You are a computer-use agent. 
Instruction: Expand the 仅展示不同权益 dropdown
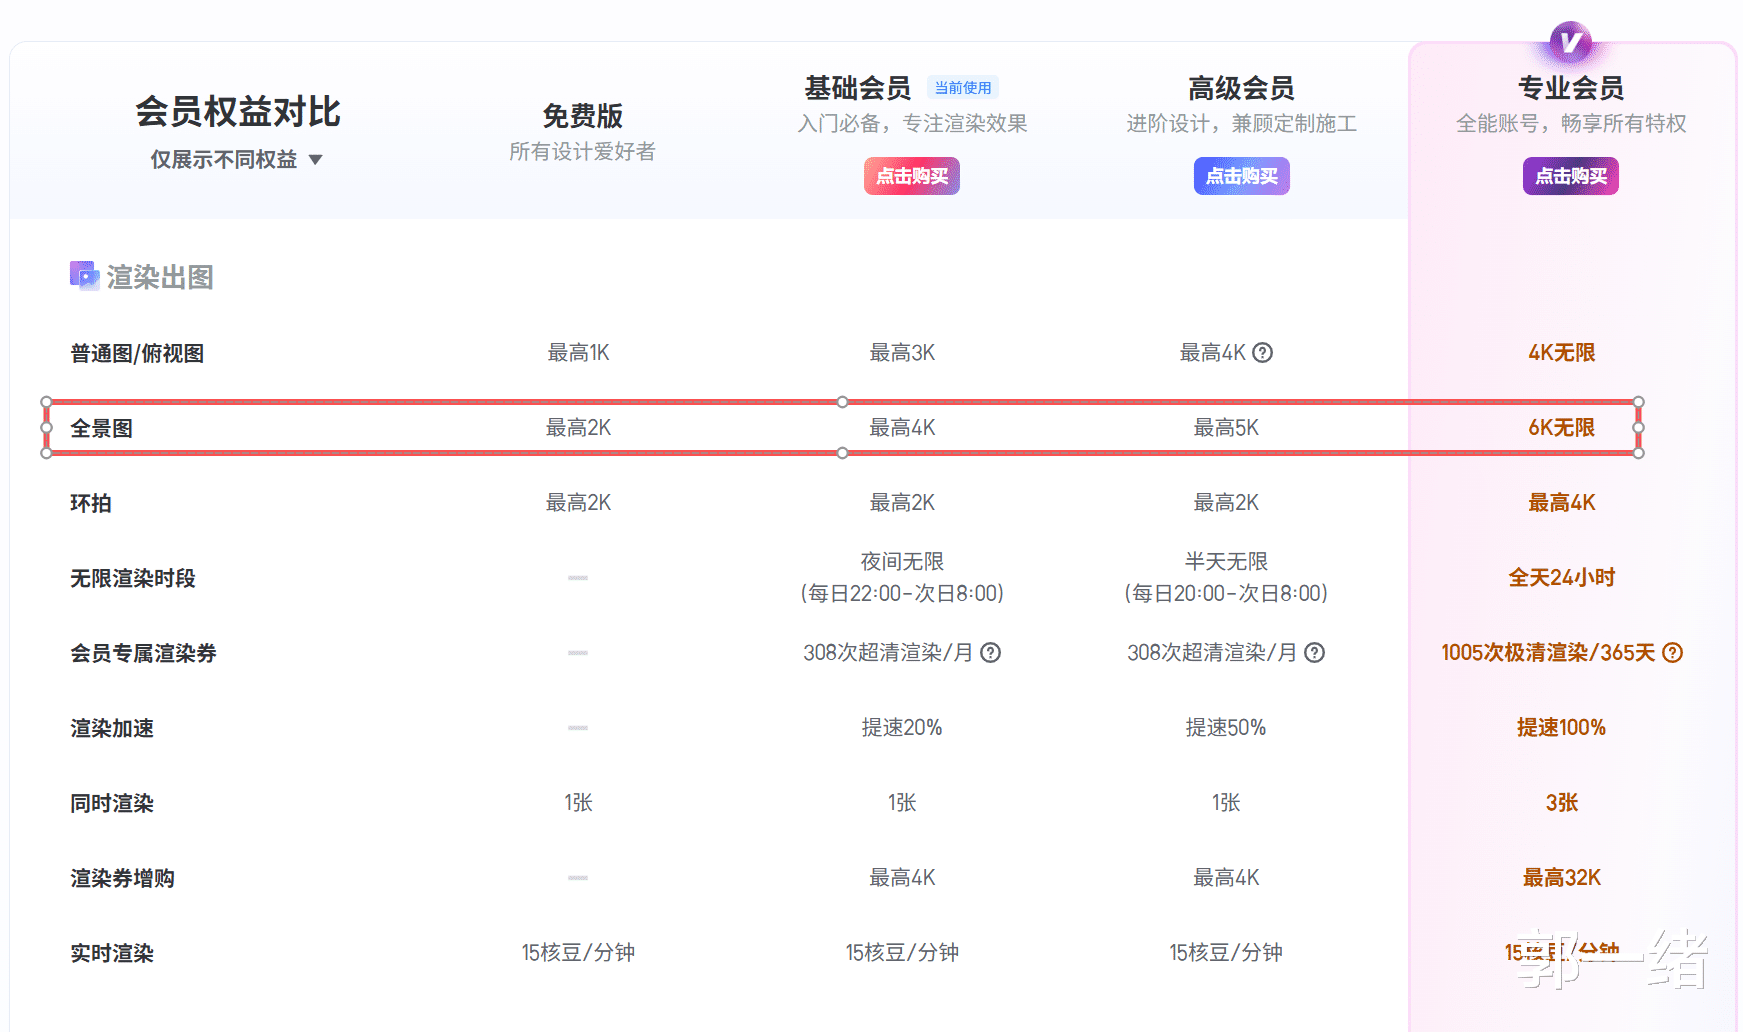pyautogui.click(x=237, y=160)
